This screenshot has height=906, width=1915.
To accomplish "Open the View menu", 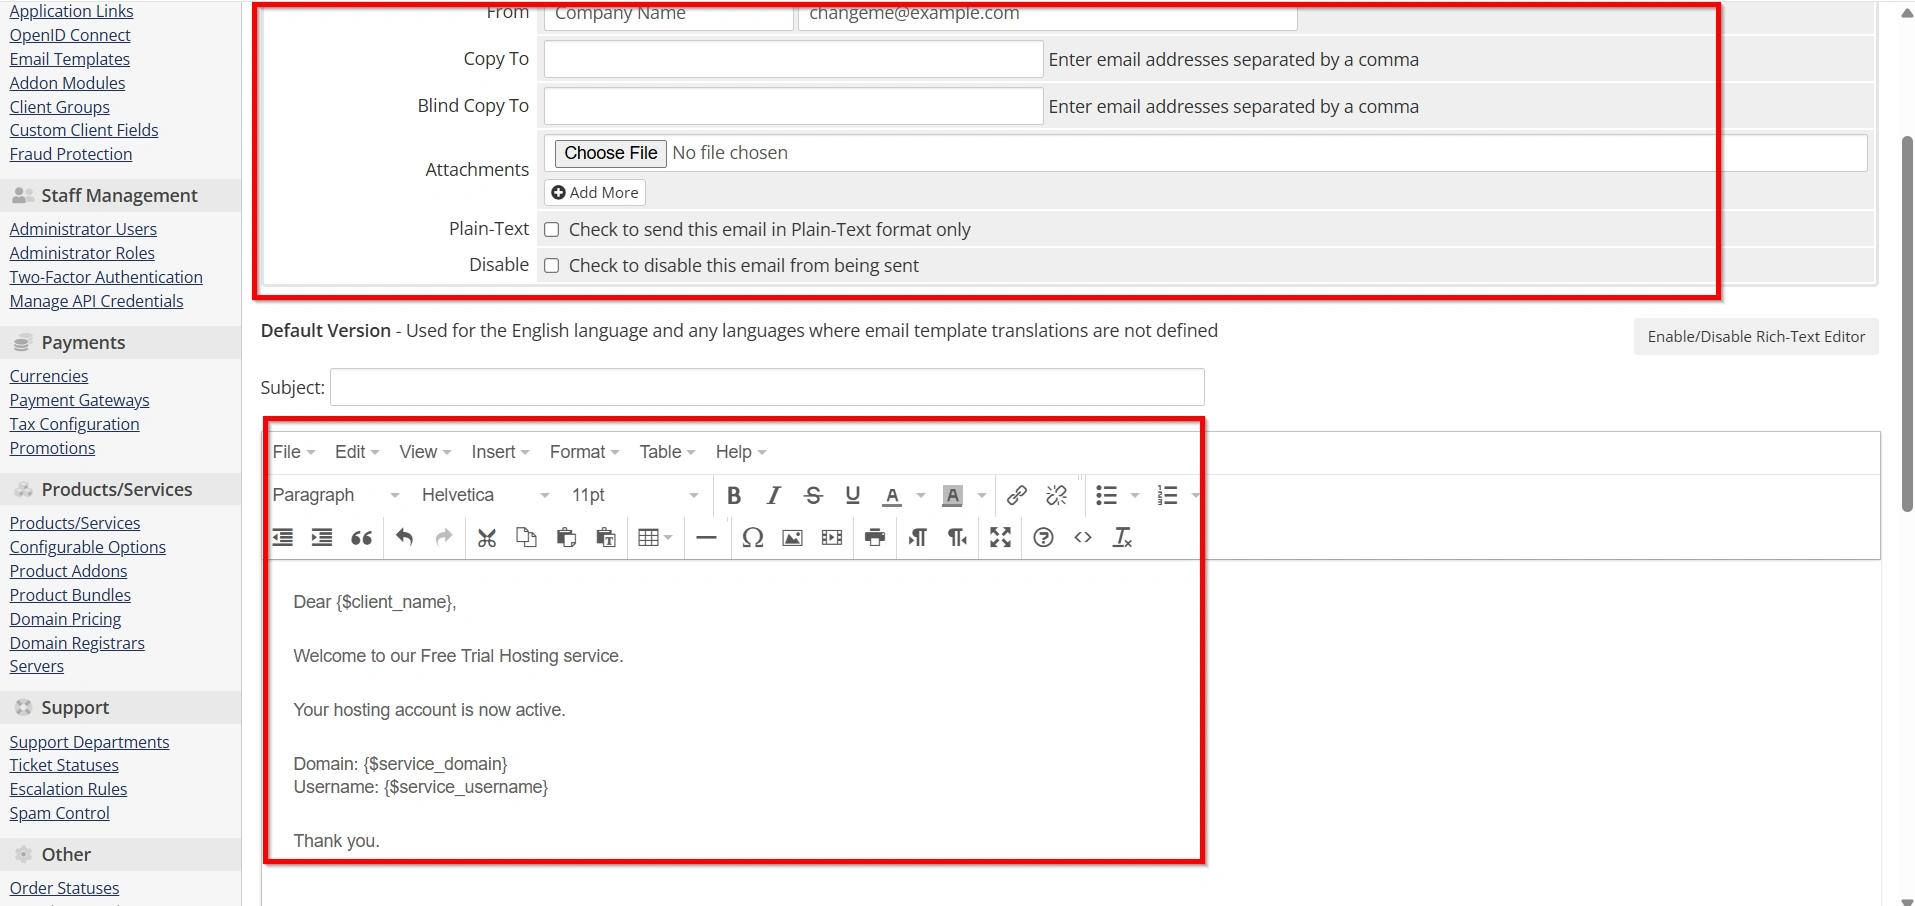I will tap(425, 452).
